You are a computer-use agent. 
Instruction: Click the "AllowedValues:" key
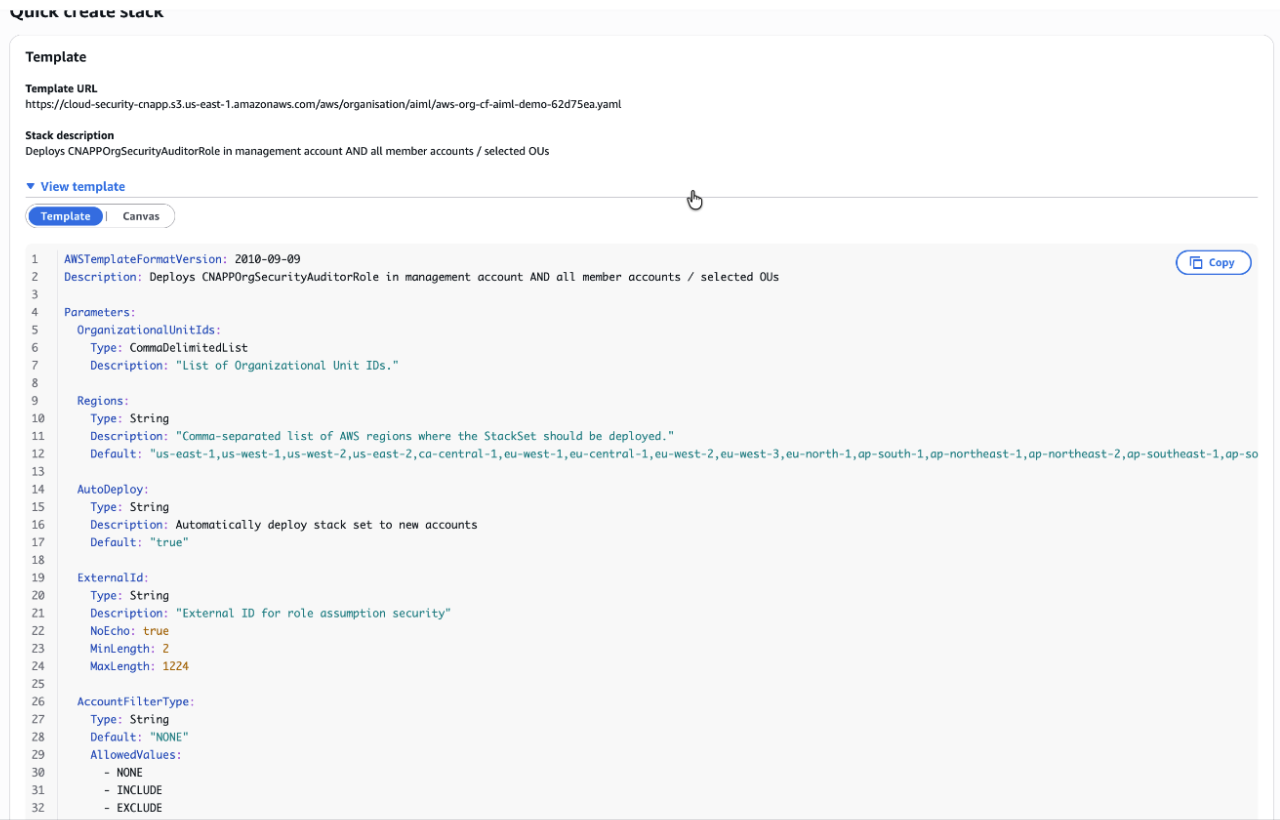click(x=136, y=755)
